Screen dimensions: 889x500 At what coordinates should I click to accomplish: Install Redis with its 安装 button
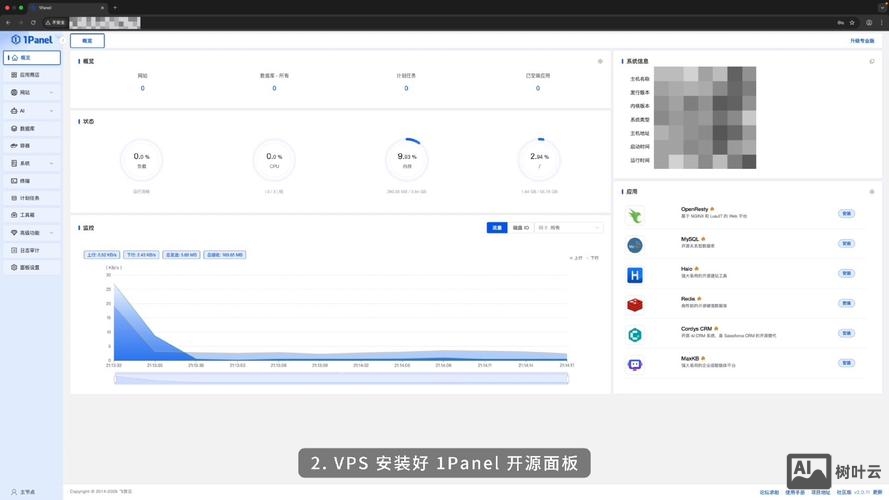pos(846,303)
